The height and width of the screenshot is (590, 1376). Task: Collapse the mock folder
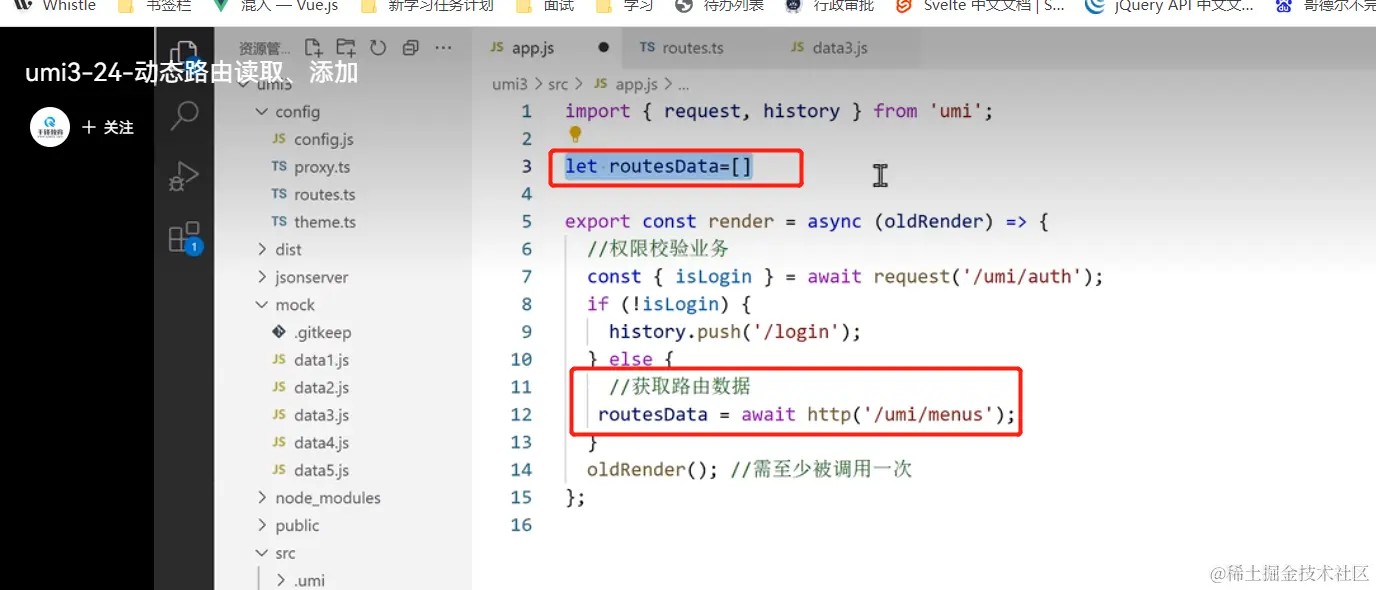tap(286, 305)
